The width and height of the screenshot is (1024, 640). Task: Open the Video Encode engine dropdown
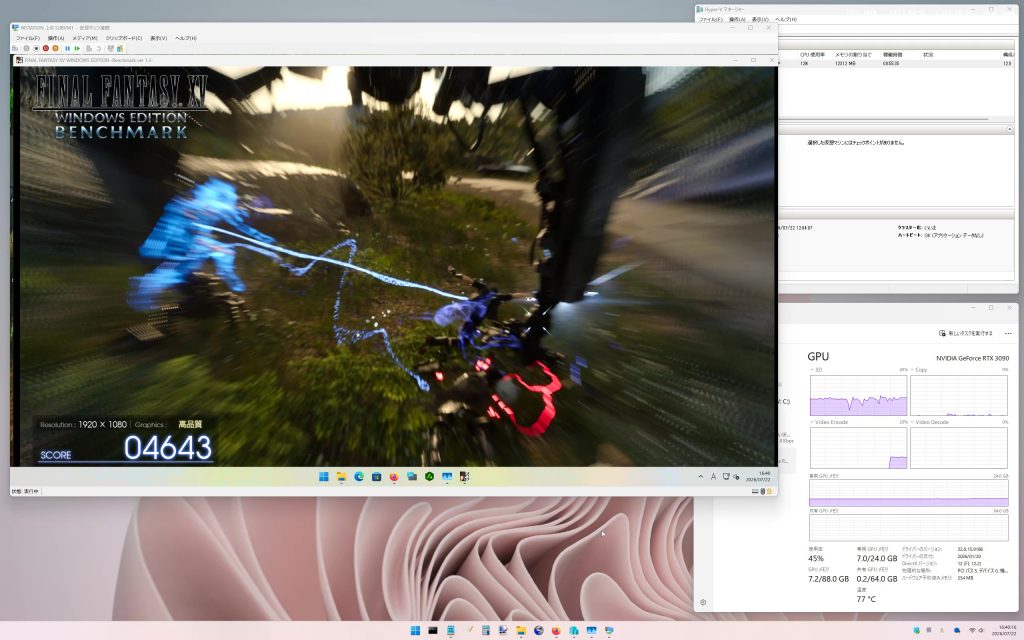click(829, 422)
